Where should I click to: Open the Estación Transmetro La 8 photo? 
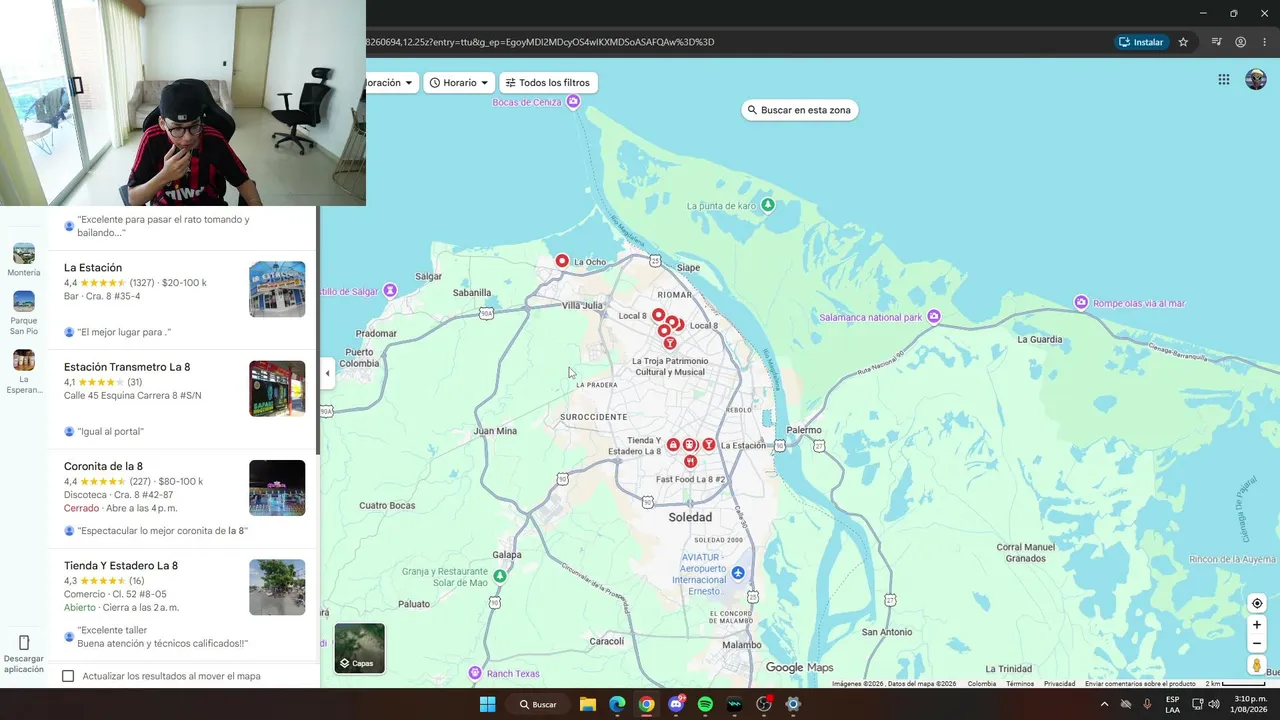pos(277,388)
